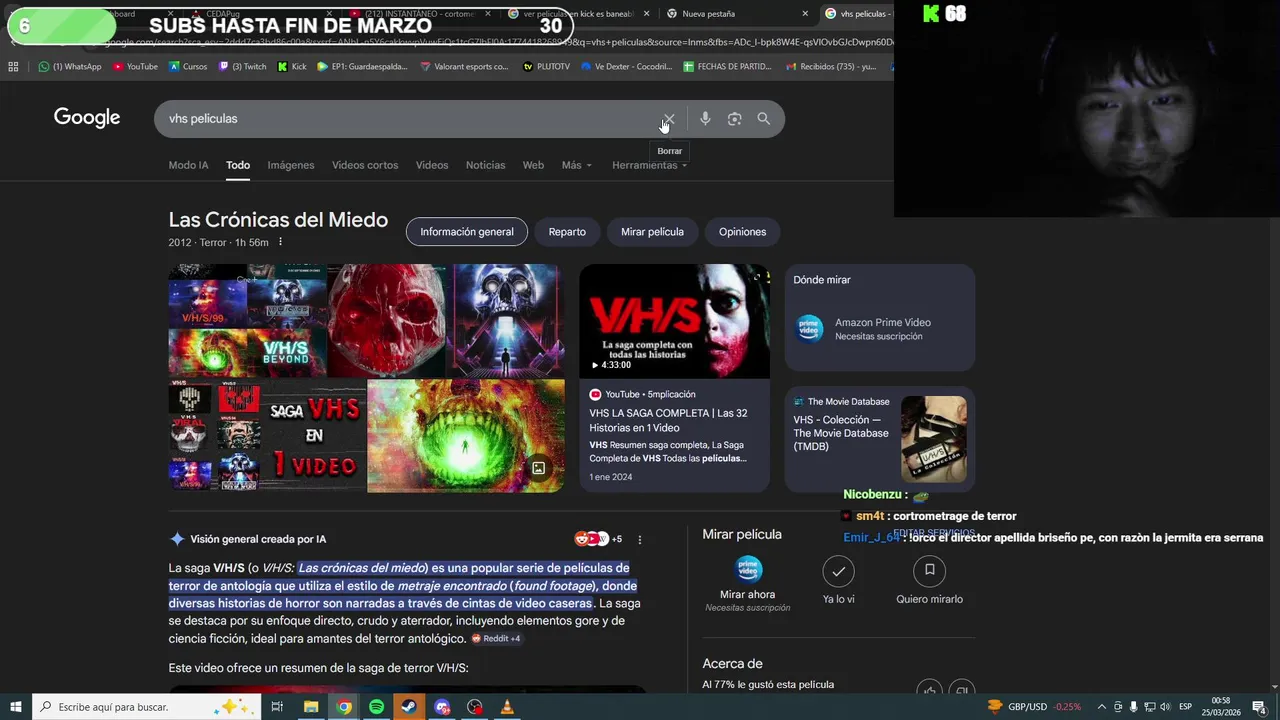Select the Información general chip
The image size is (1280, 720).
(467, 232)
